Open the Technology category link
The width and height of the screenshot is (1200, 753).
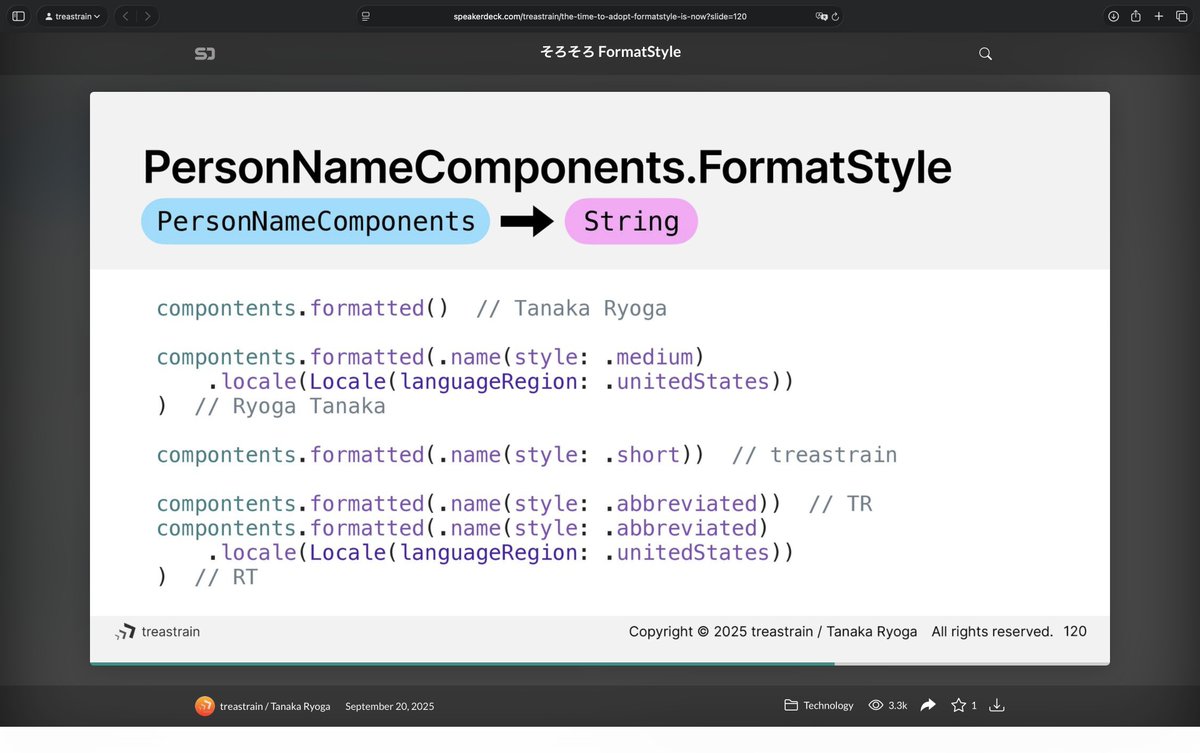[828, 705]
